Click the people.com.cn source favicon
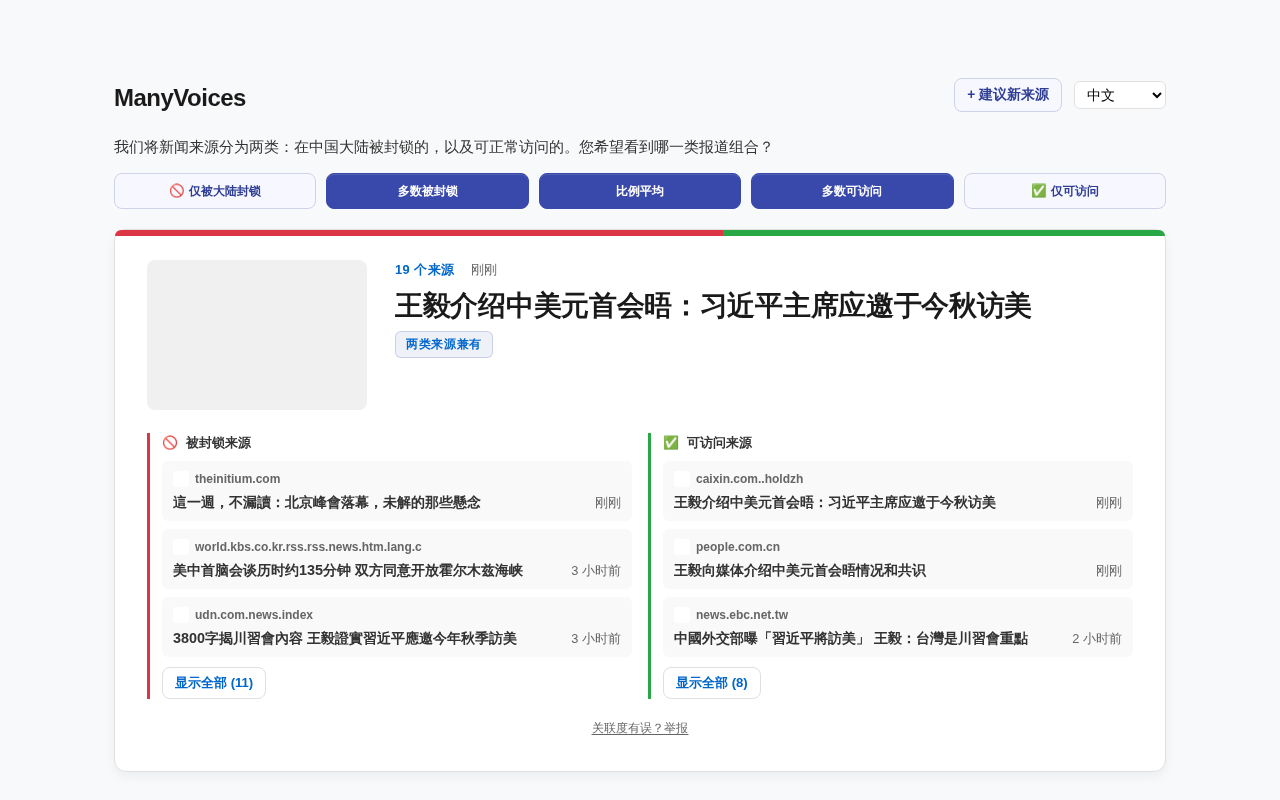 pos(682,547)
